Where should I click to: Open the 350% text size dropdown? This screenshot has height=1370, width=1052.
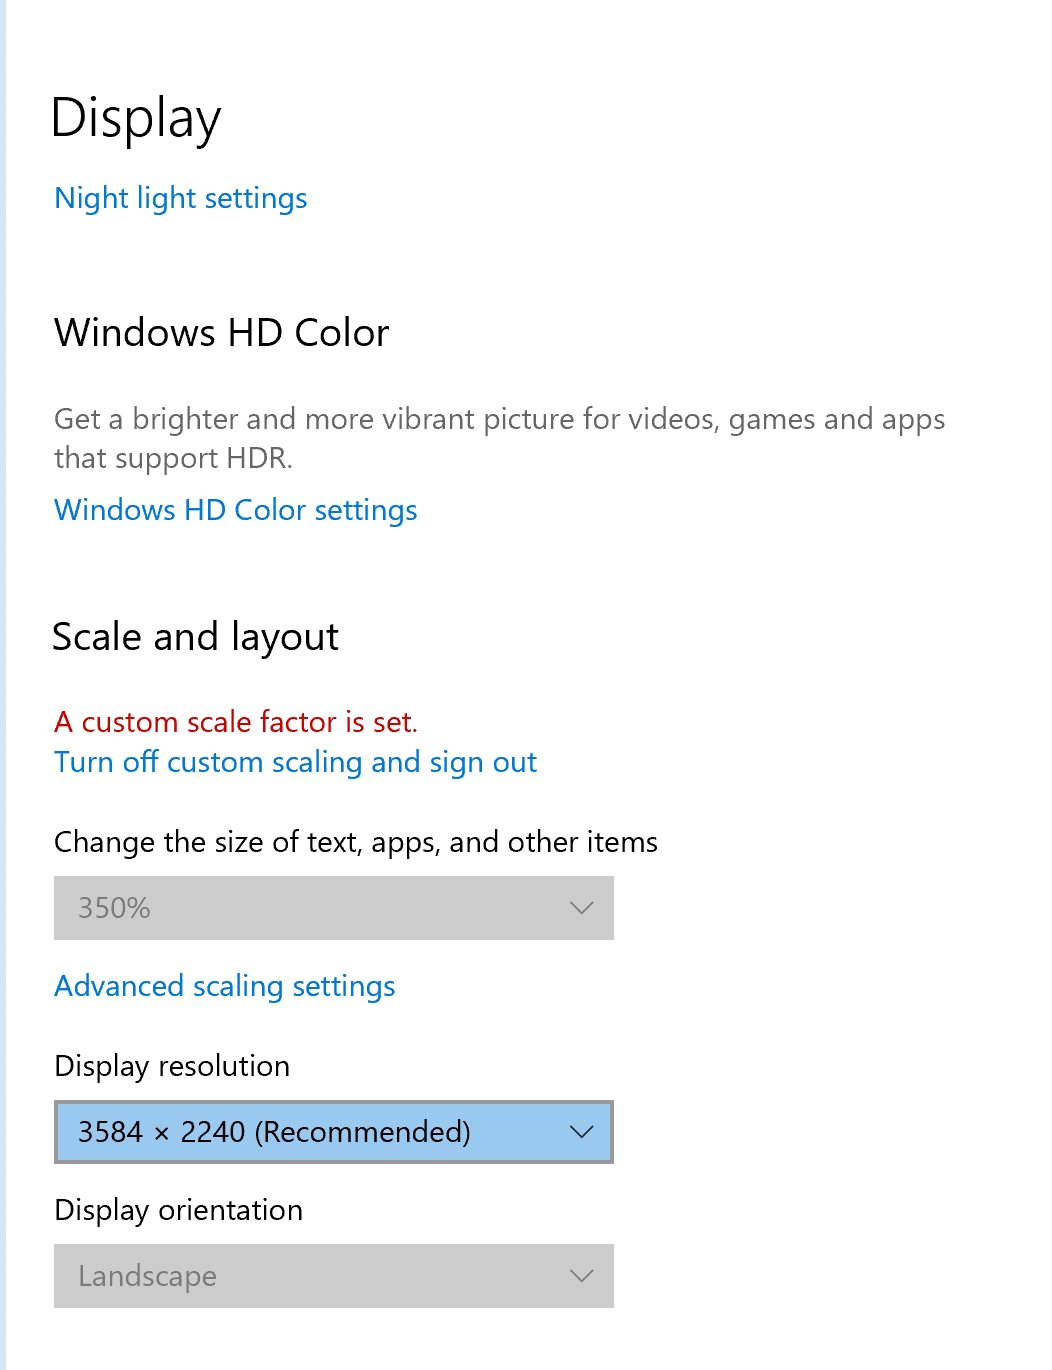(x=334, y=908)
